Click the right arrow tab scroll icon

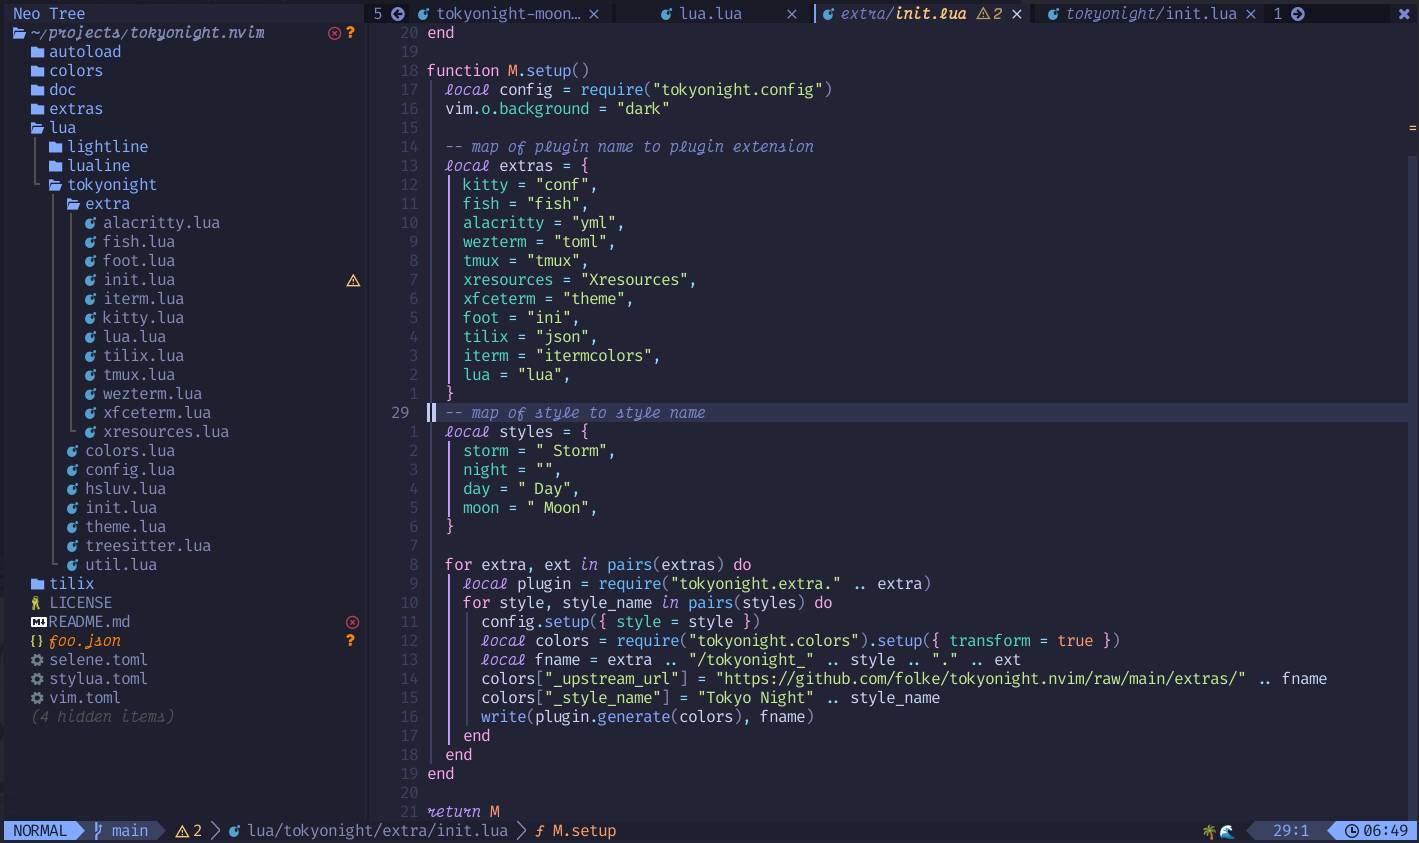[x=1298, y=14]
